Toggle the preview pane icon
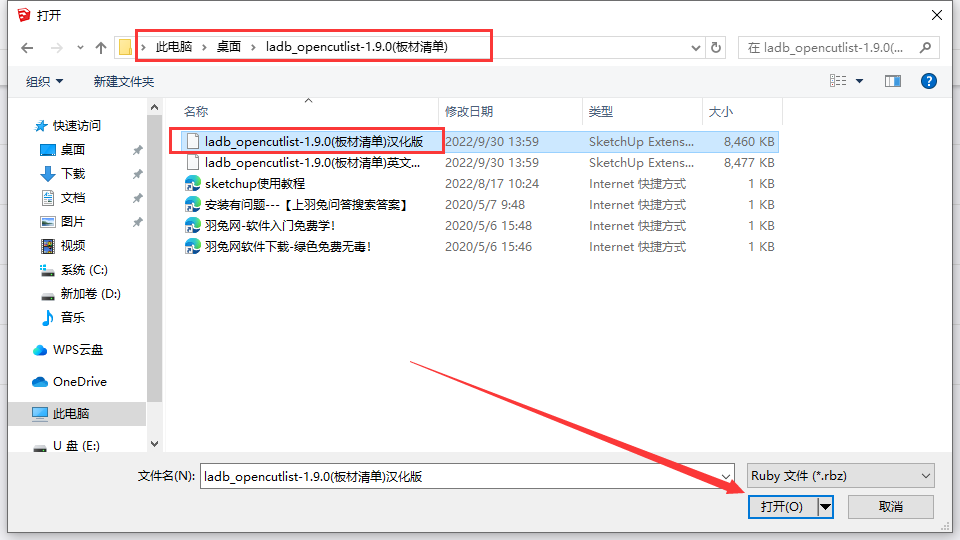This screenshot has height=540, width=960. pyautogui.click(x=893, y=81)
